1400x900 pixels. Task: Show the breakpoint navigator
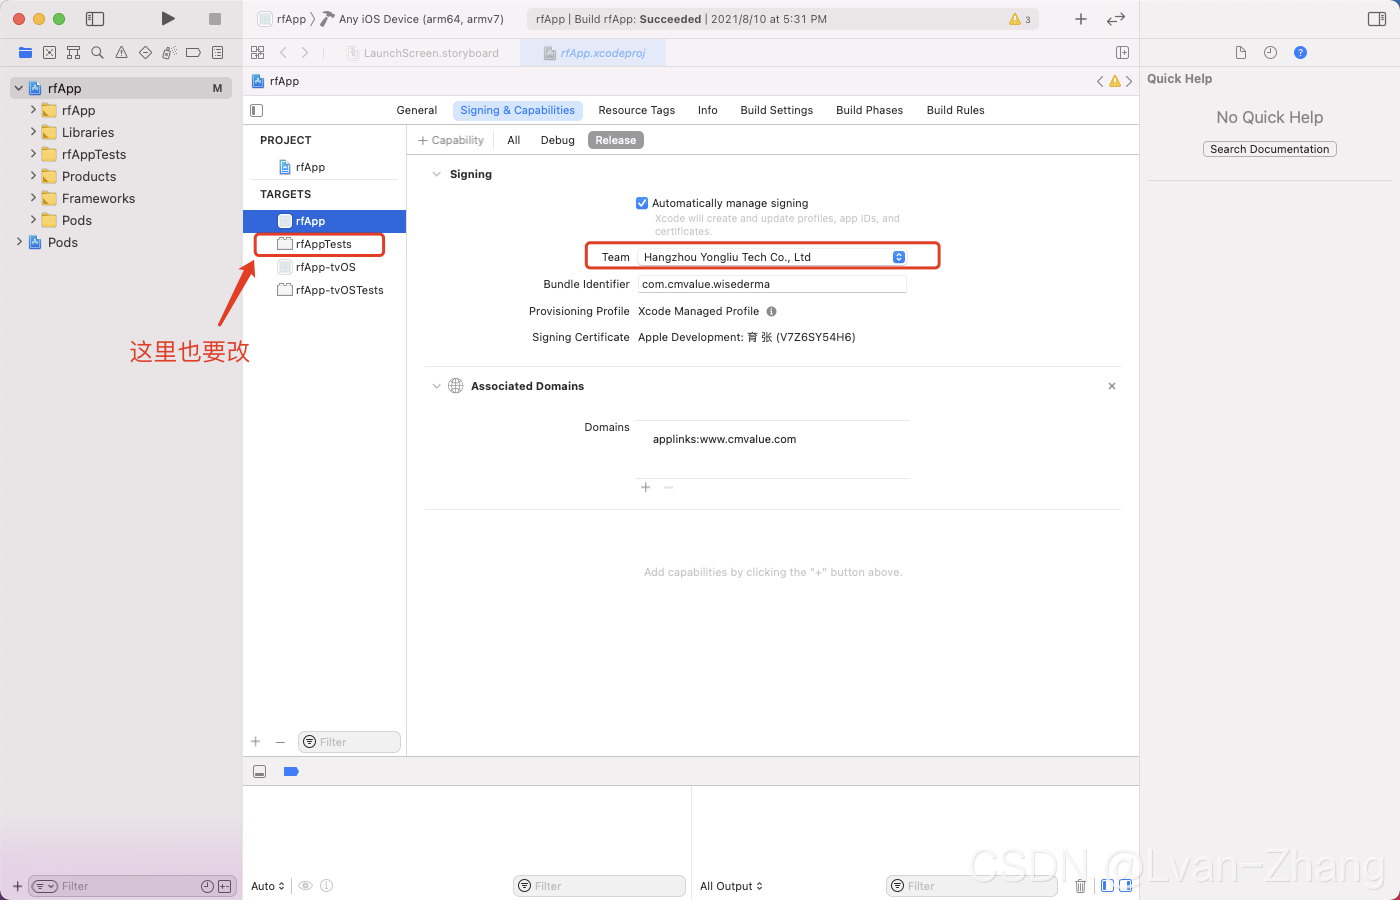193,52
